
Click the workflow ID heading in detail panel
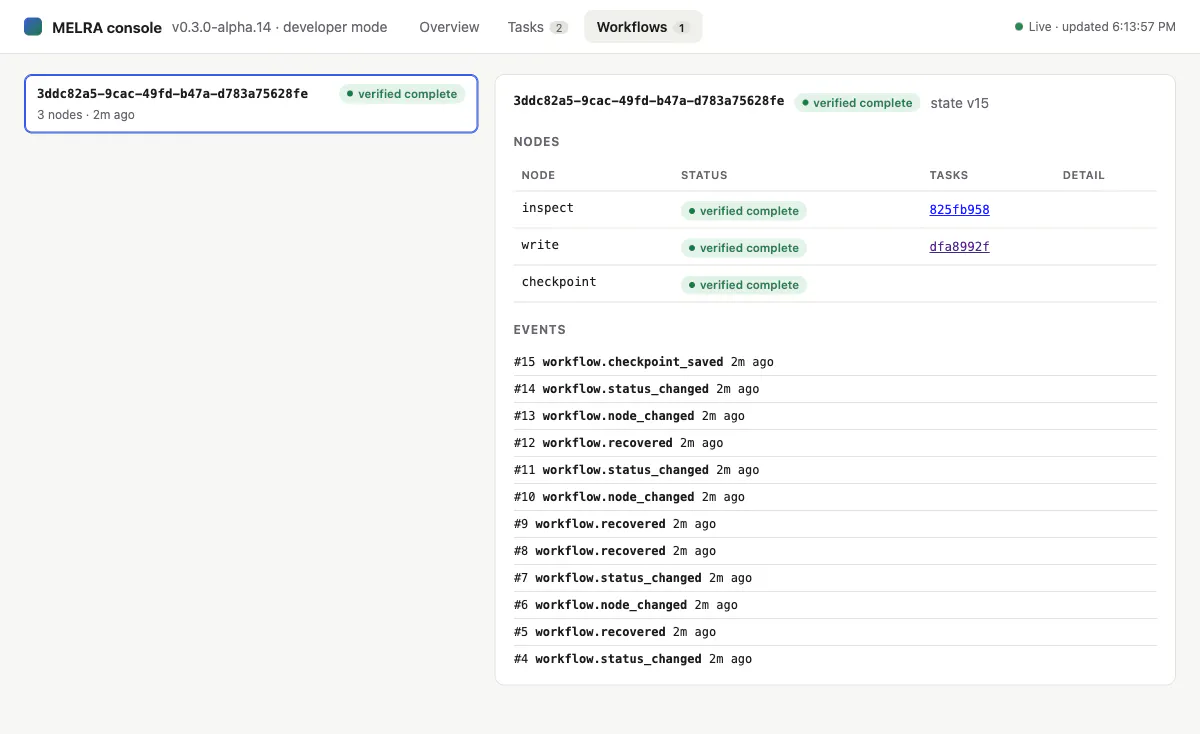[x=649, y=101]
